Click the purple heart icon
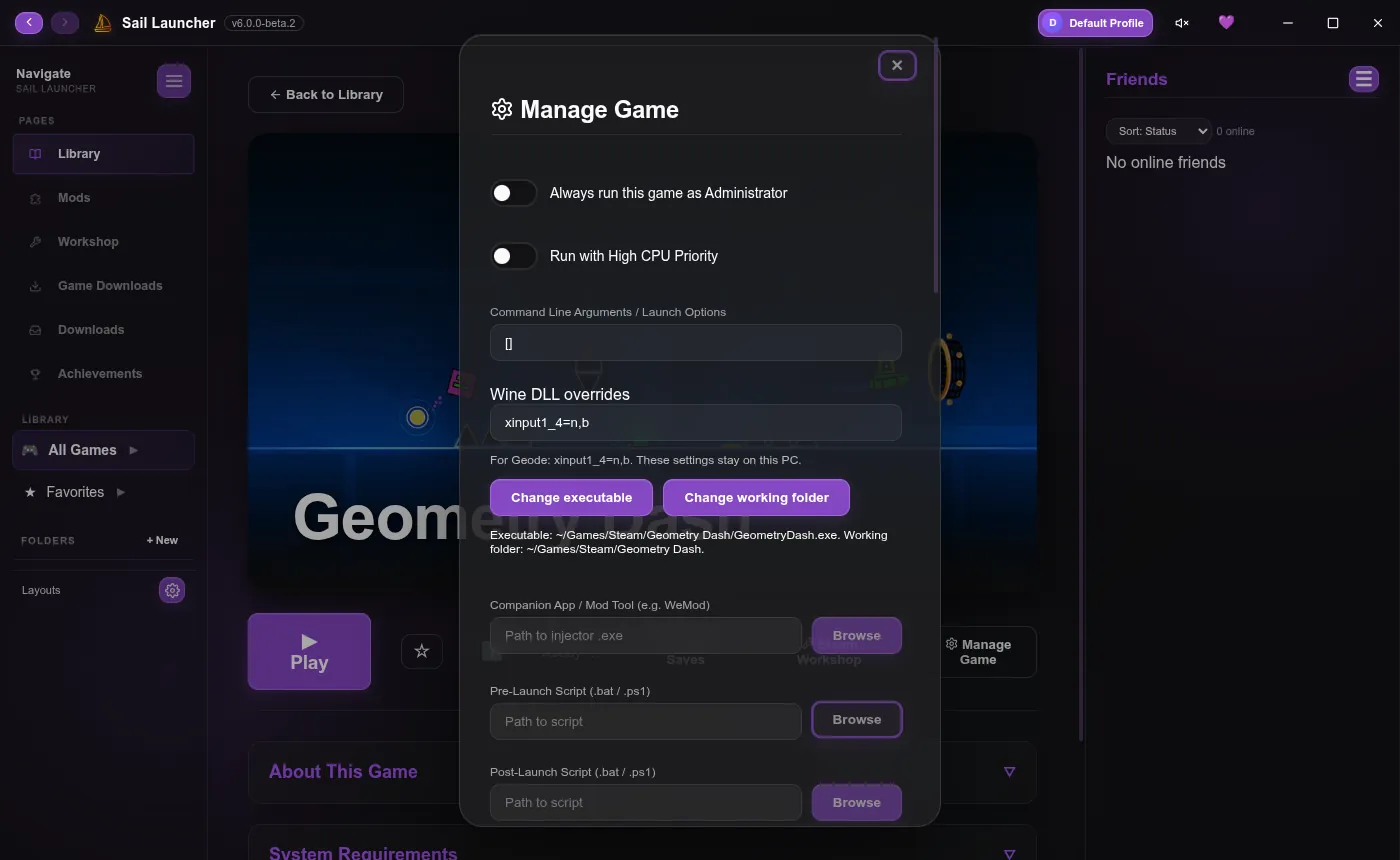 click(1226, 22)
